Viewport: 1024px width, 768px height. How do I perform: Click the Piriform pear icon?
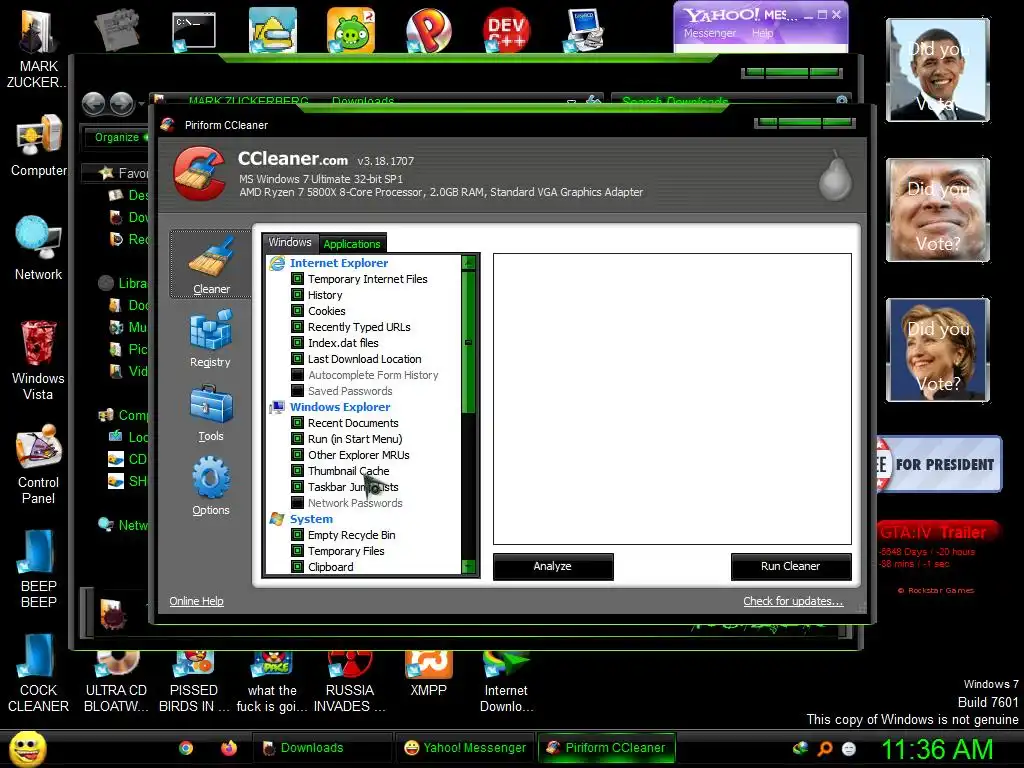pyautogui.click(x=835, y=176)
